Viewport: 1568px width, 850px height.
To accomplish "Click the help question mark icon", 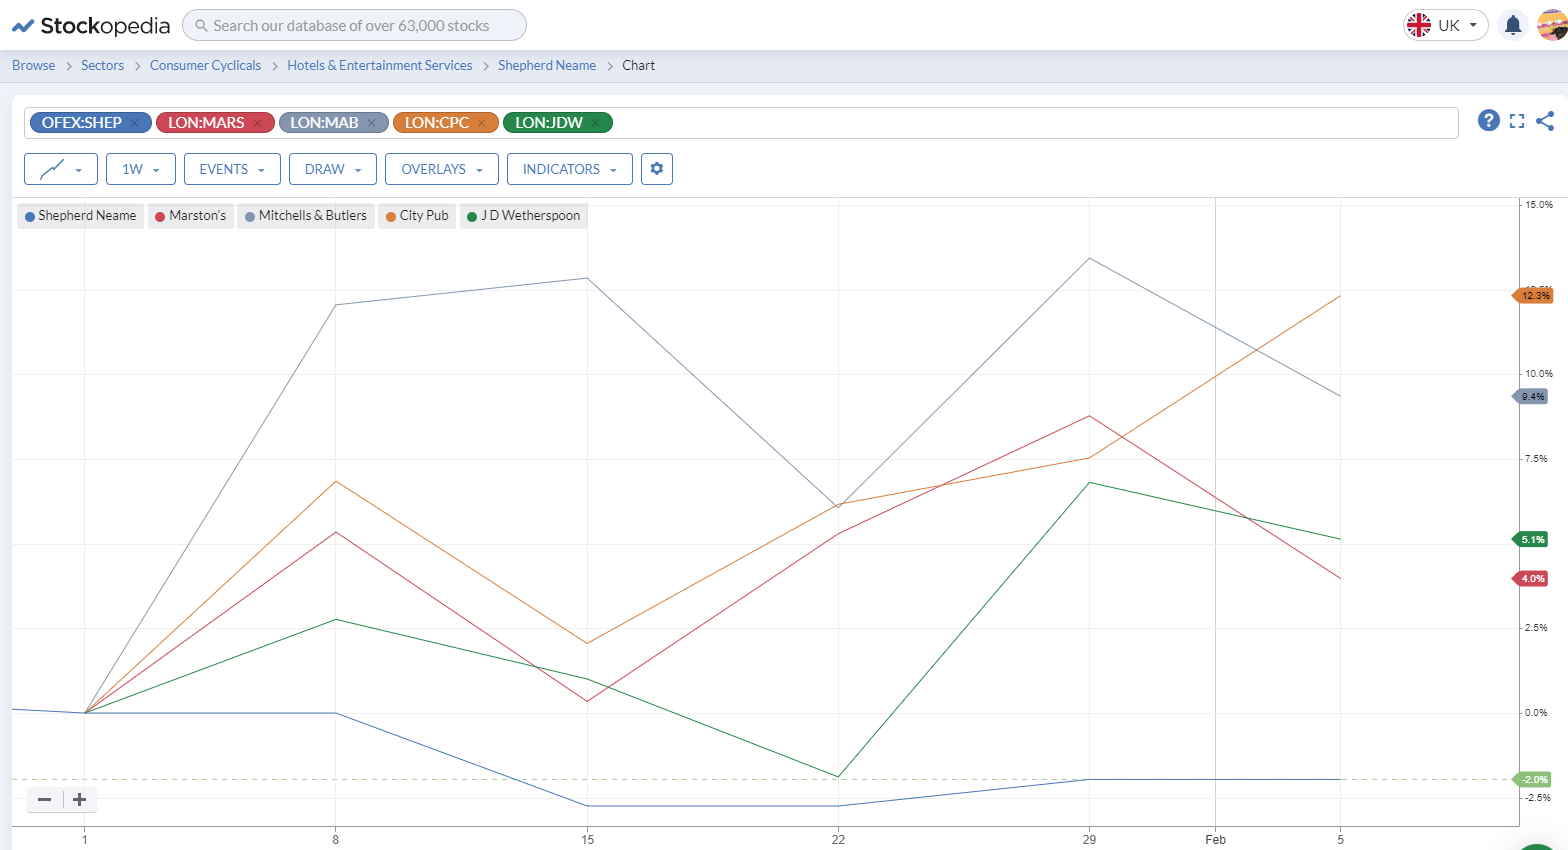I will pos(1489,121).
